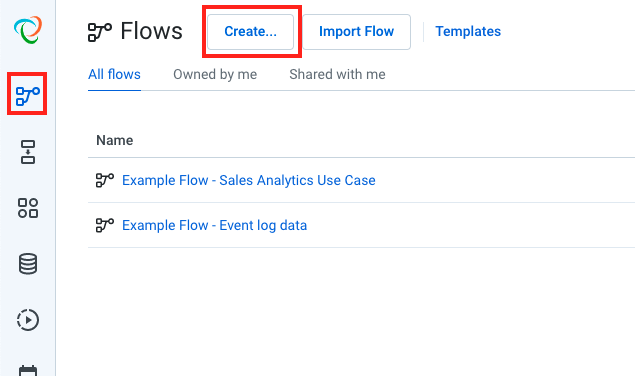Open Example Flow - Event log data
This screenshot has height=376, width=635.
[x=215, y=225]
